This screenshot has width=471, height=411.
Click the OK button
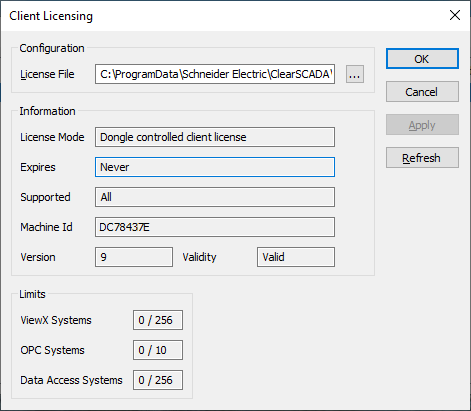tap(422, 59)
